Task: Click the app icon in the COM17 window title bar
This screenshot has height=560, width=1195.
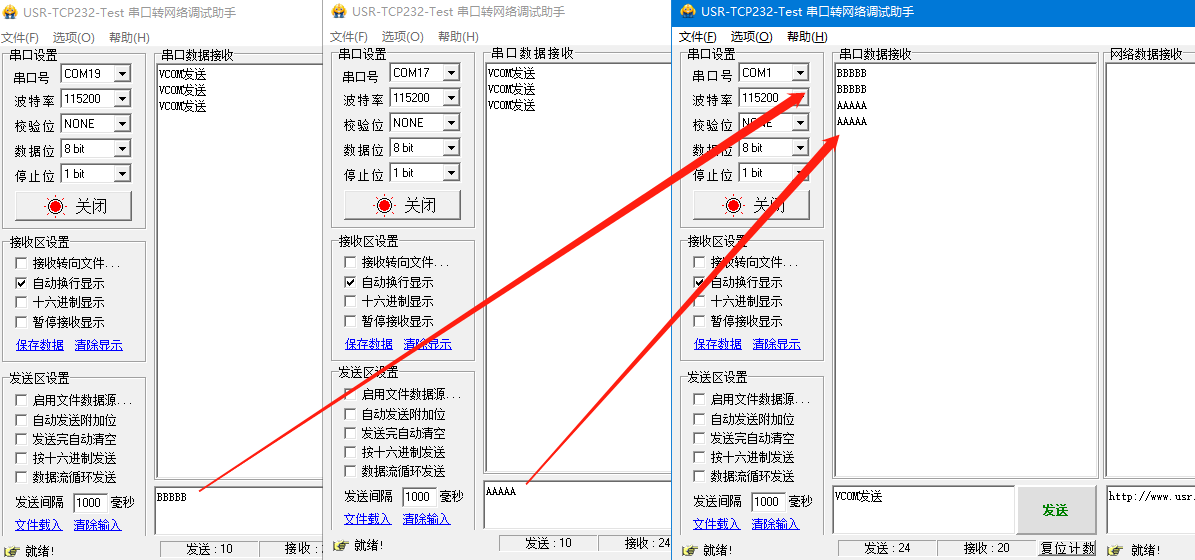Action: pos(339,11)
